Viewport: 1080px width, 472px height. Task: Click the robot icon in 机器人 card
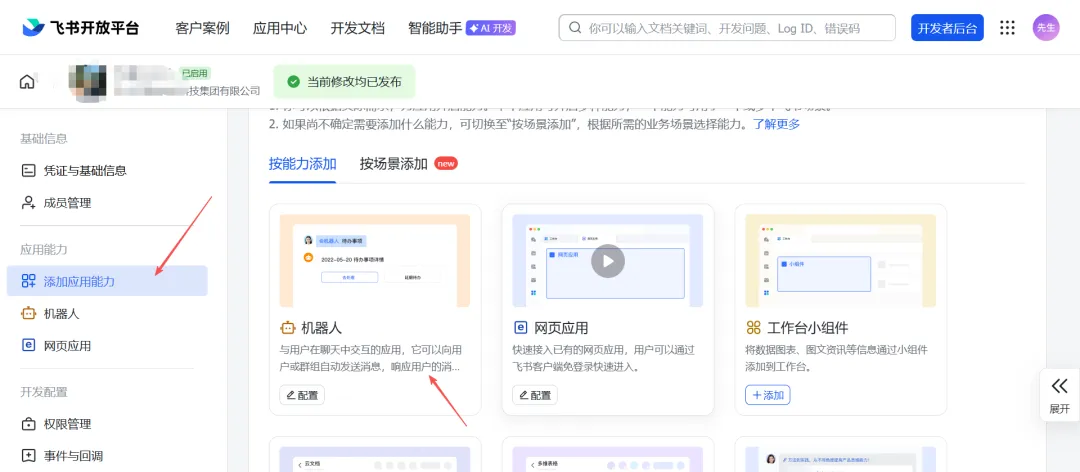coord(287,328)
